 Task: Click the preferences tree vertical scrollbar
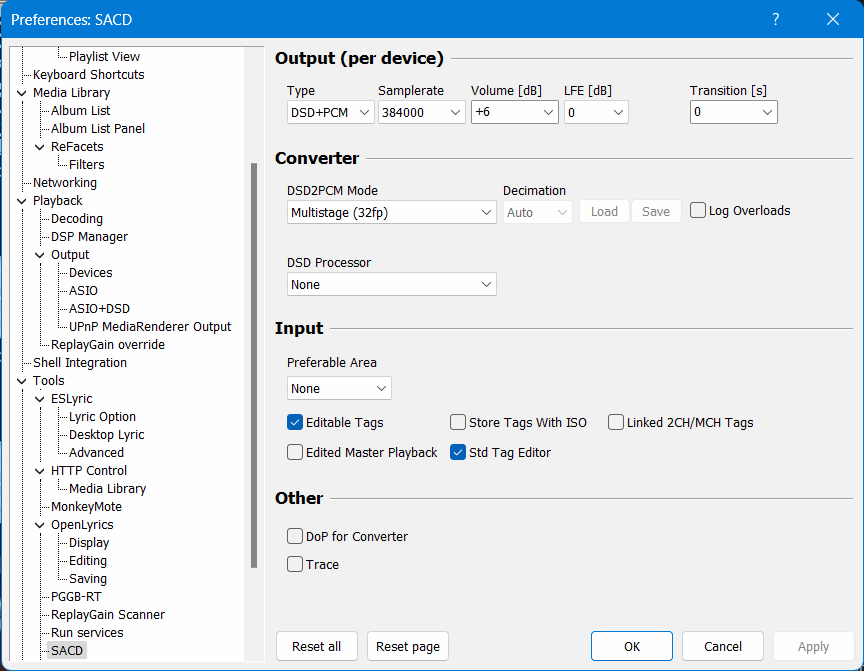[x=254, y=365]
